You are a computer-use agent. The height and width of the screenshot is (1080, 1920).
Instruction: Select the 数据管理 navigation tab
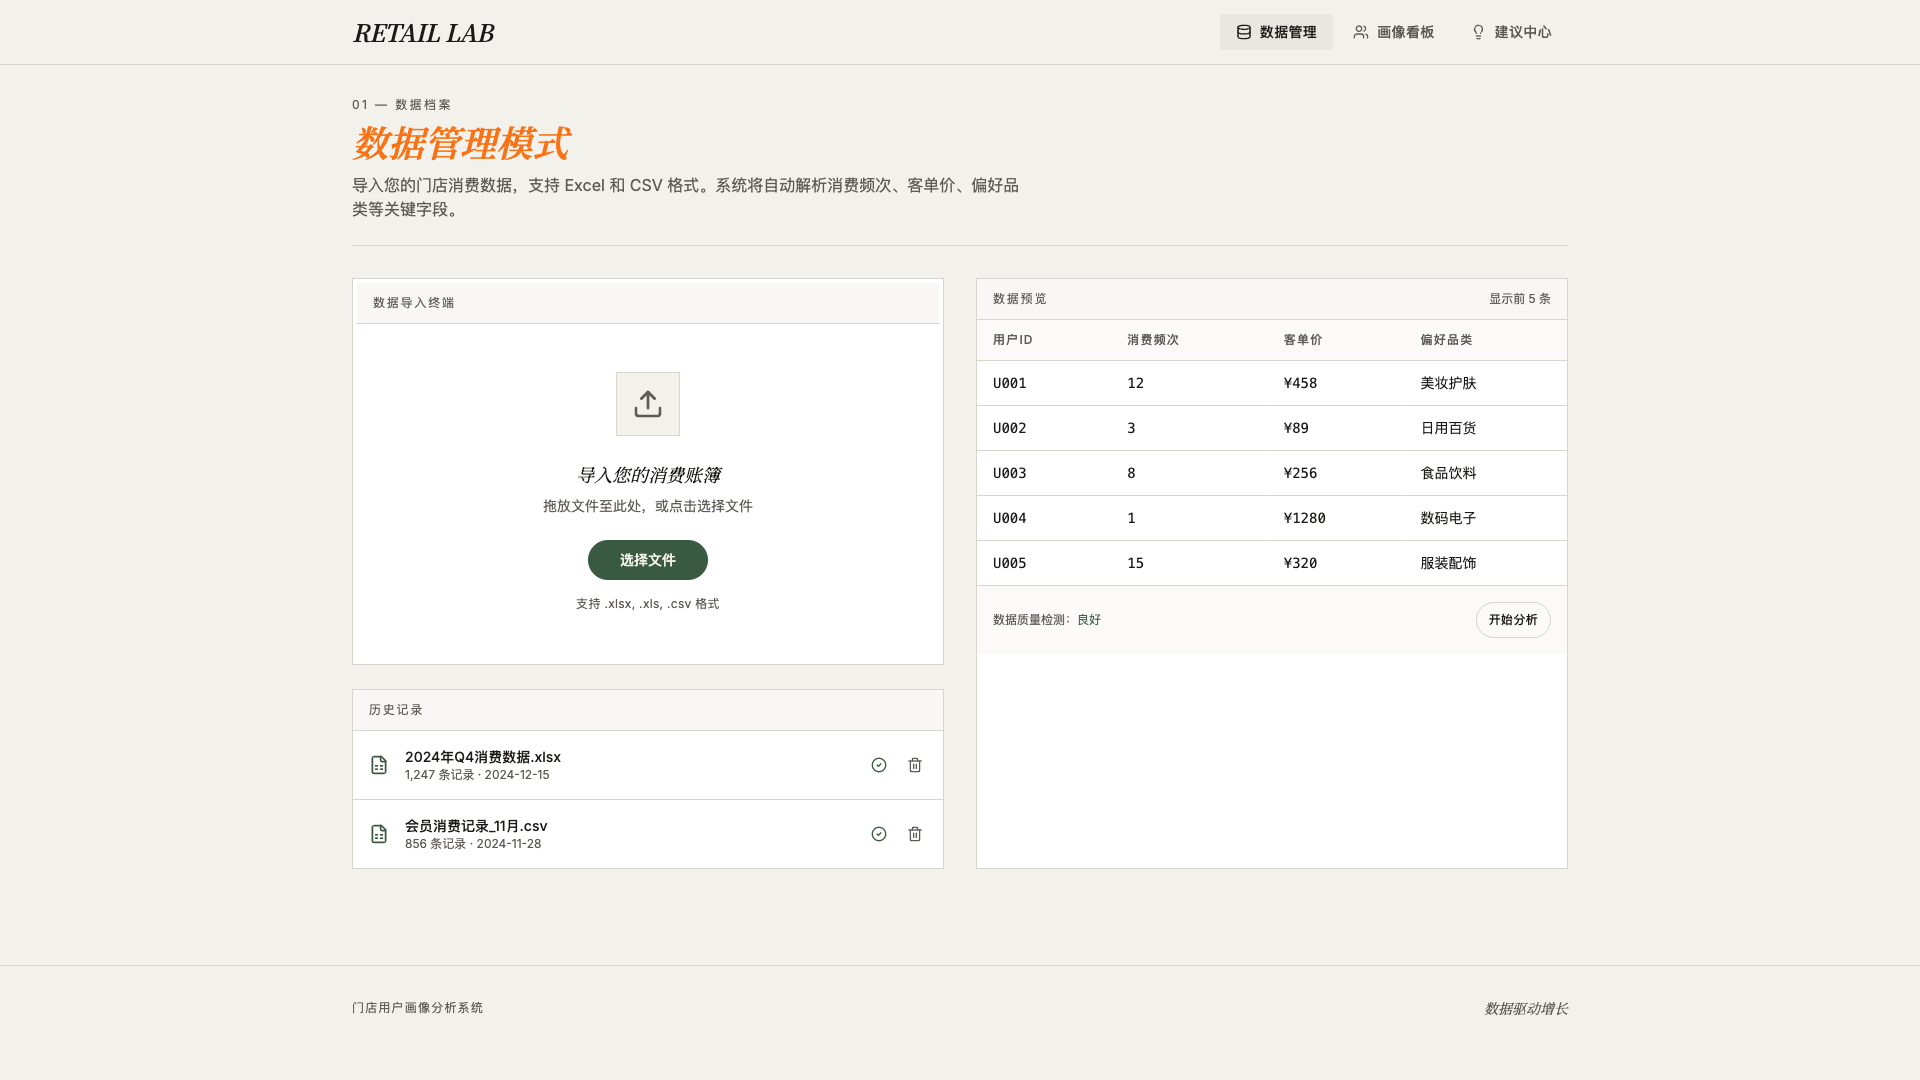point(1276,31)
